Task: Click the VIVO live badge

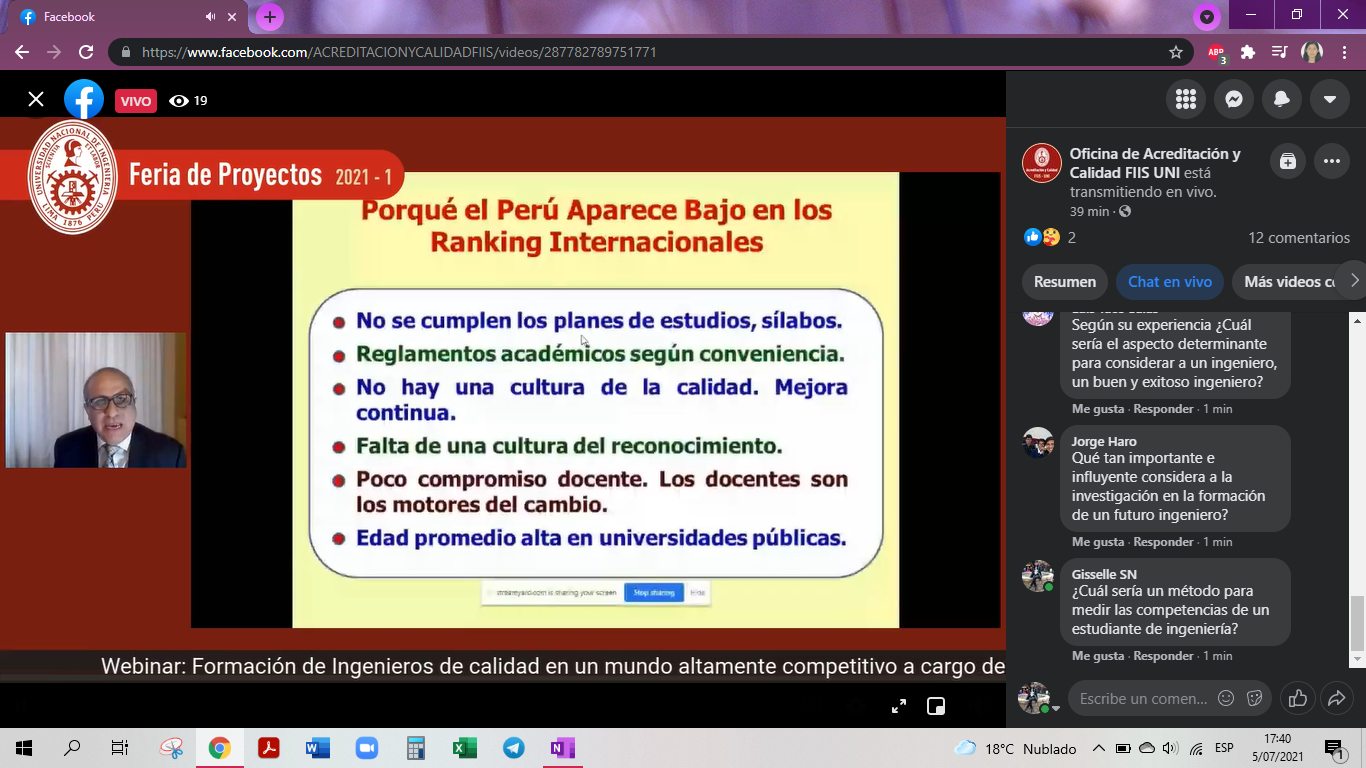Action: pos(136,101)
